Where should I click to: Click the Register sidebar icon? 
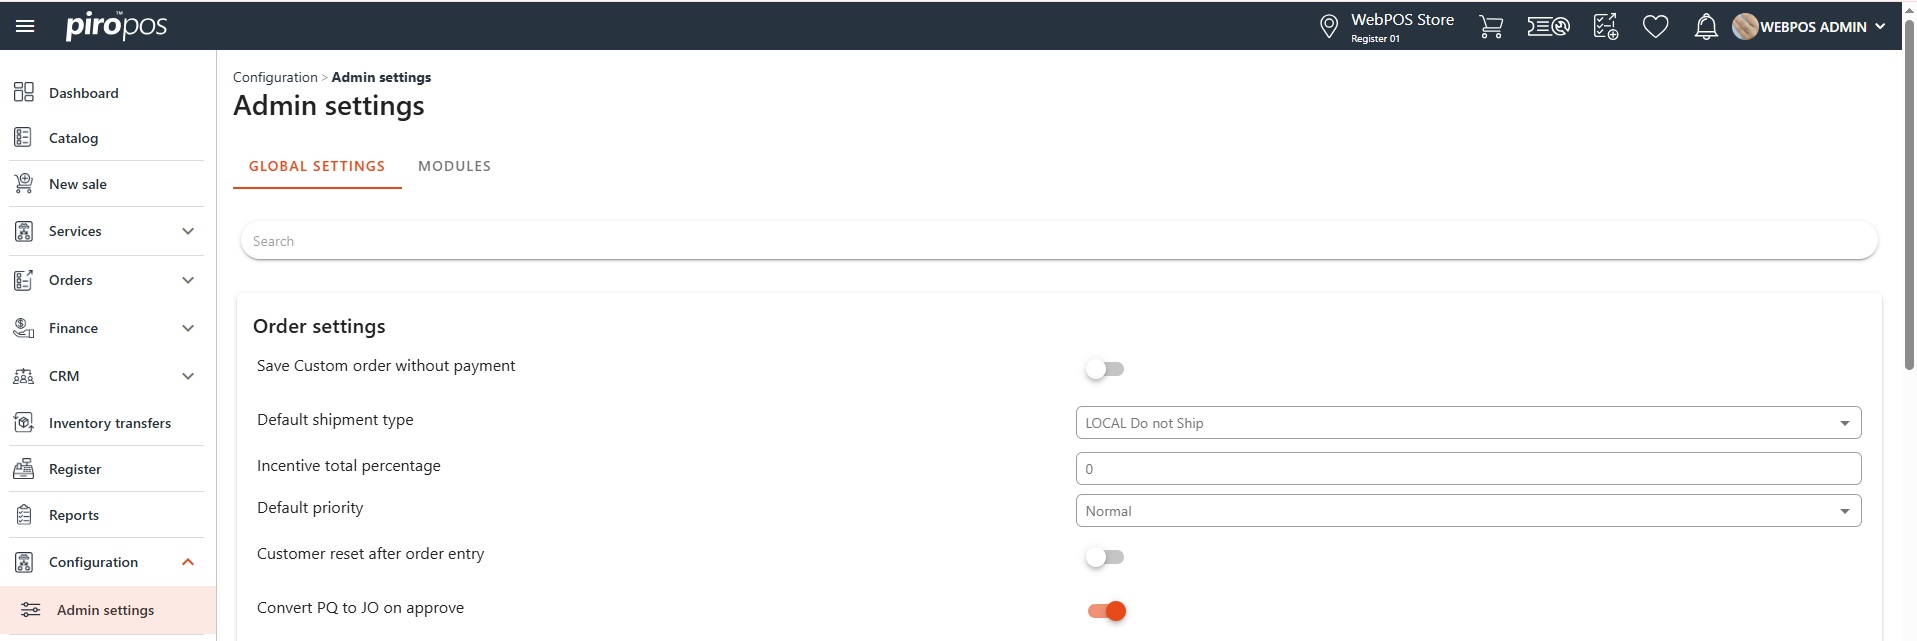(24, 469)
